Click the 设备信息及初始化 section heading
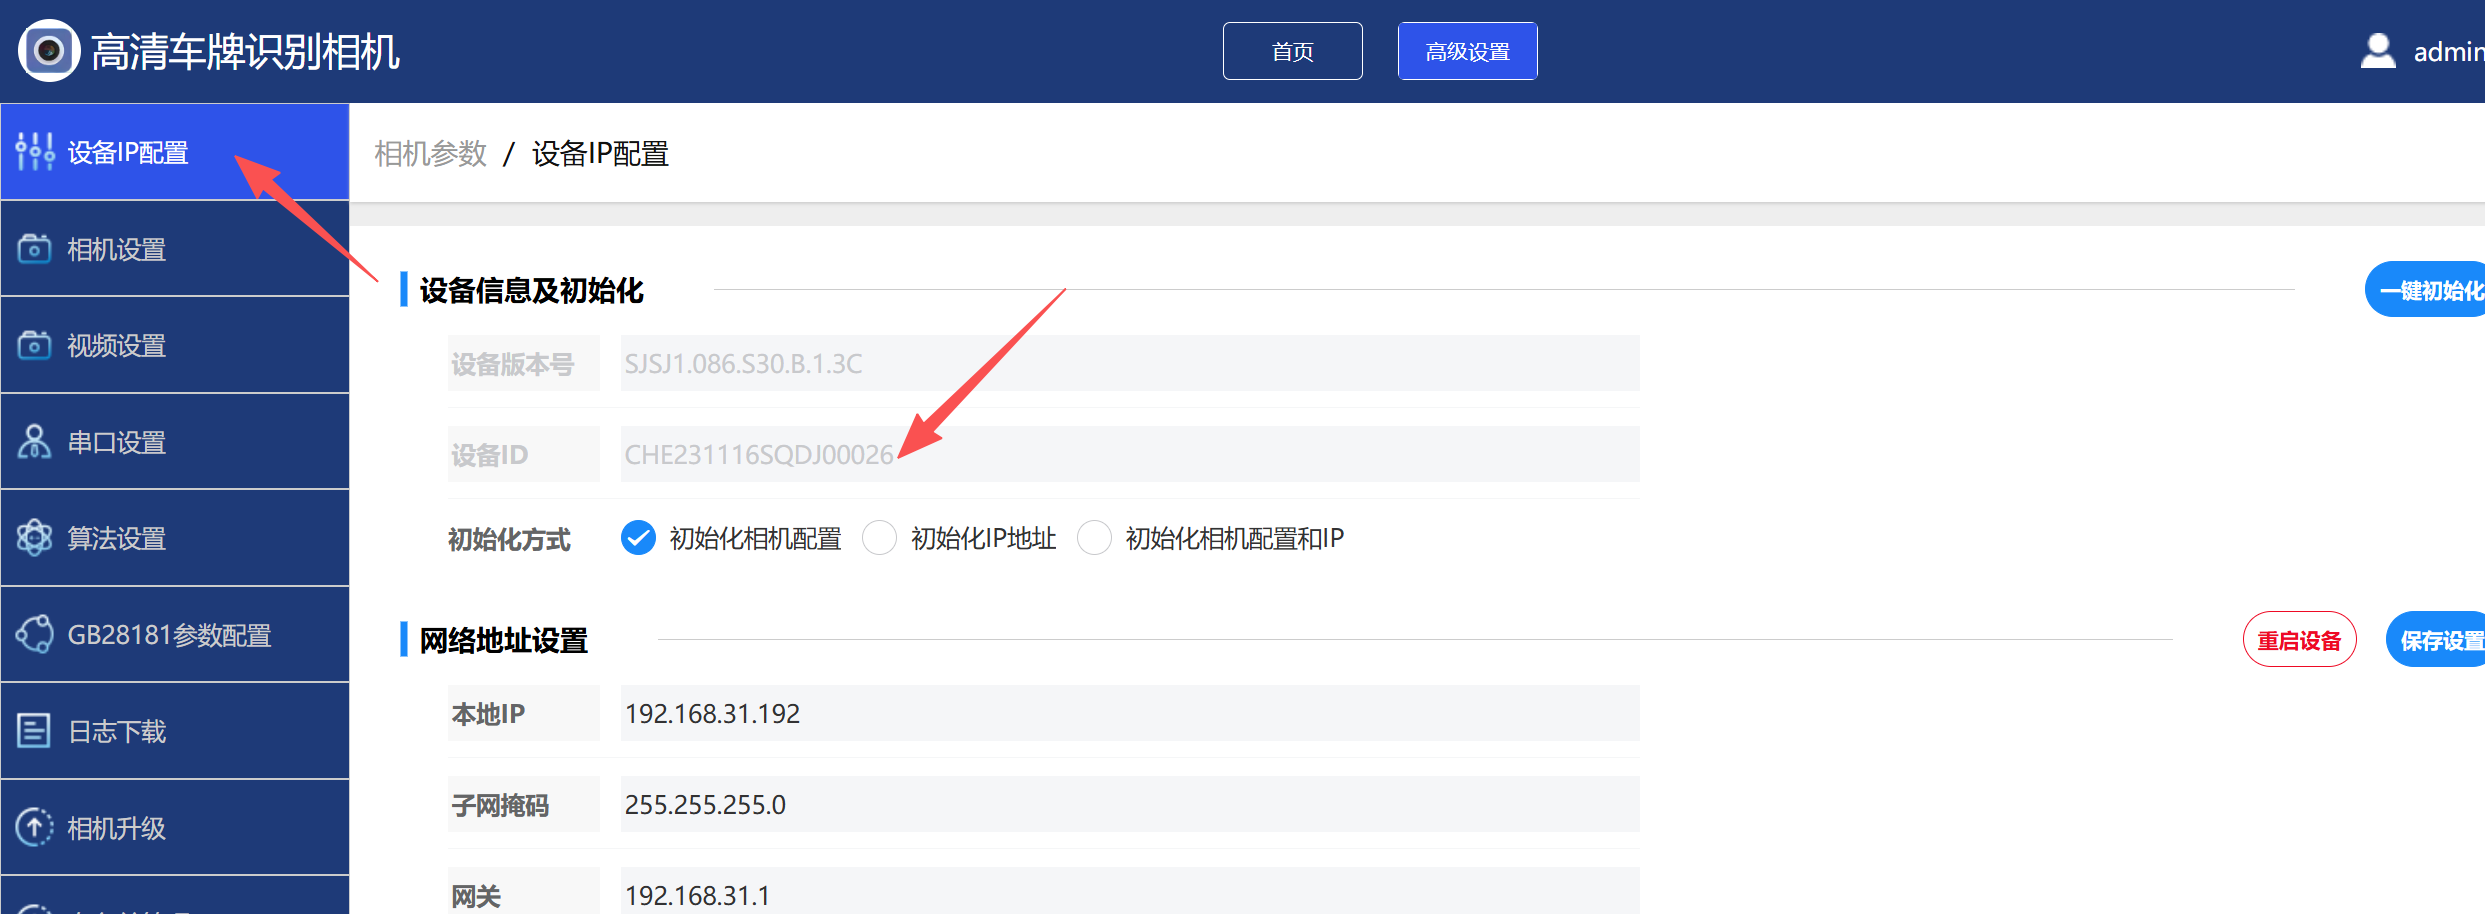The height and width of the screenshot is (914, 2485). 531,290
